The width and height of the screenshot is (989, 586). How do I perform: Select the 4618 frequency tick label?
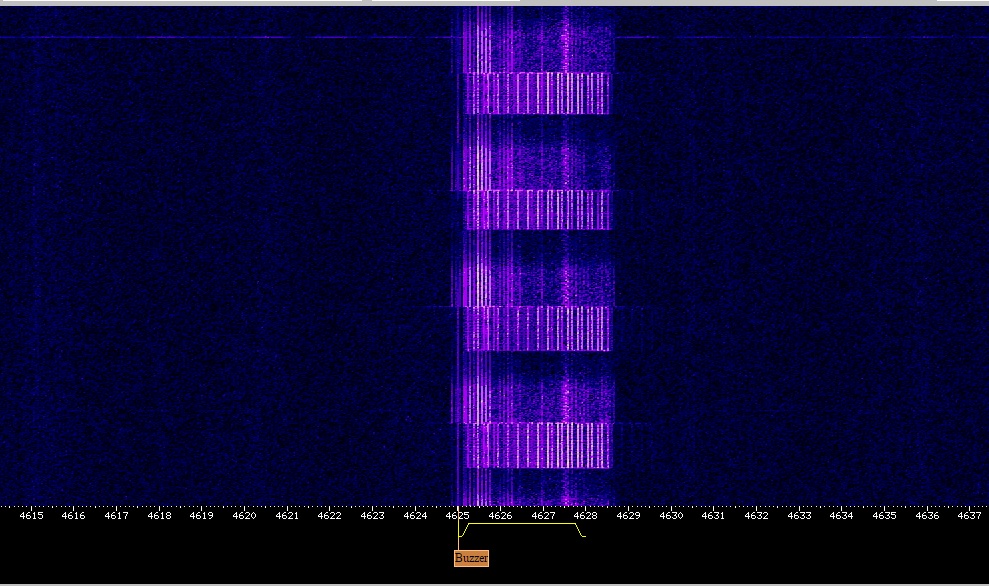click(159, 516)
